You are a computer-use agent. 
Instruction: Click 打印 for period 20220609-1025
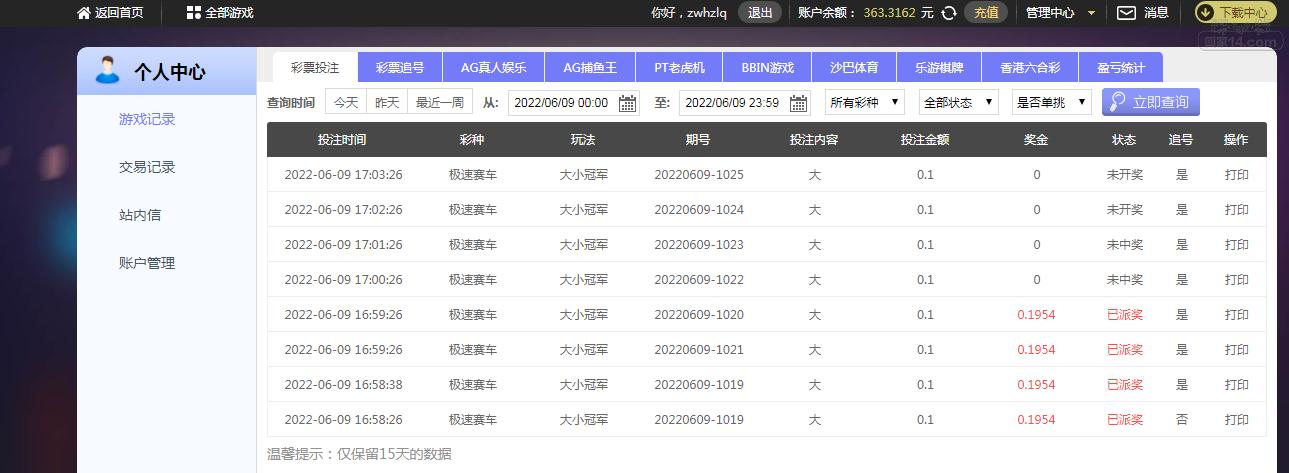click(1237, 174)
